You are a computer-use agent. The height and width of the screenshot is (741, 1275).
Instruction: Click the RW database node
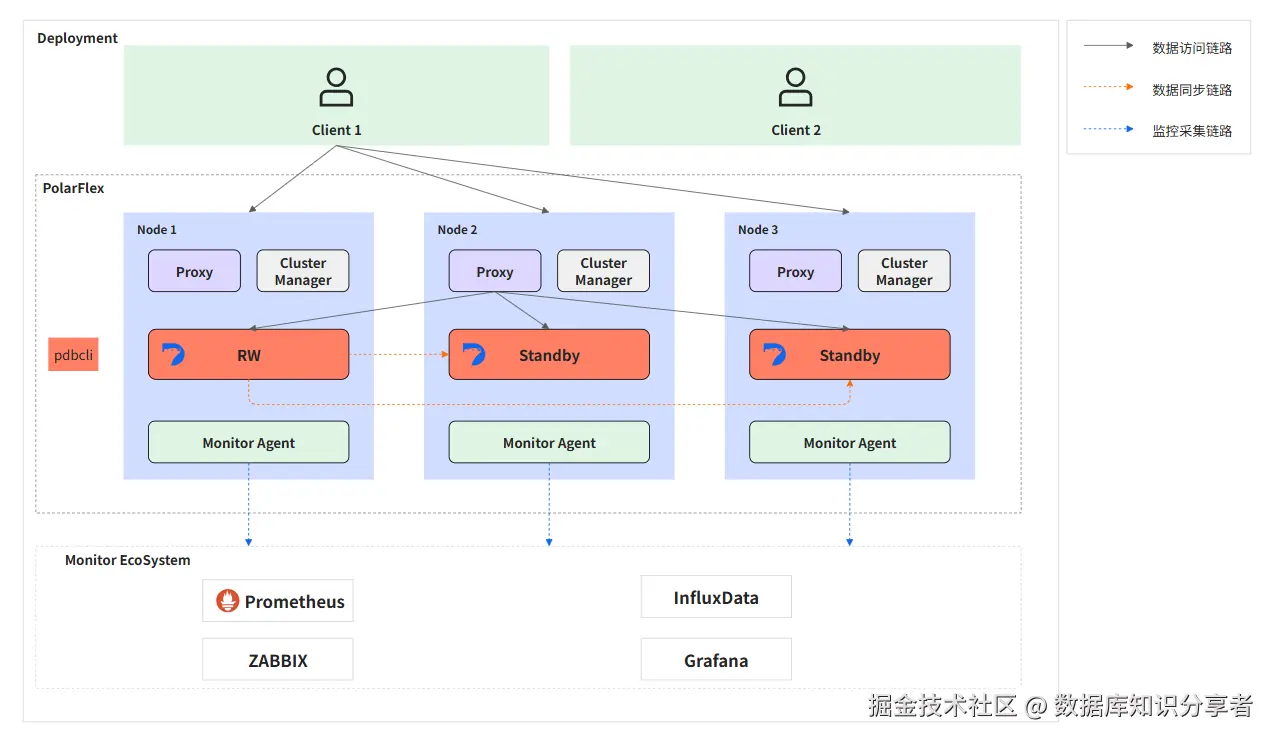point(248,353)
